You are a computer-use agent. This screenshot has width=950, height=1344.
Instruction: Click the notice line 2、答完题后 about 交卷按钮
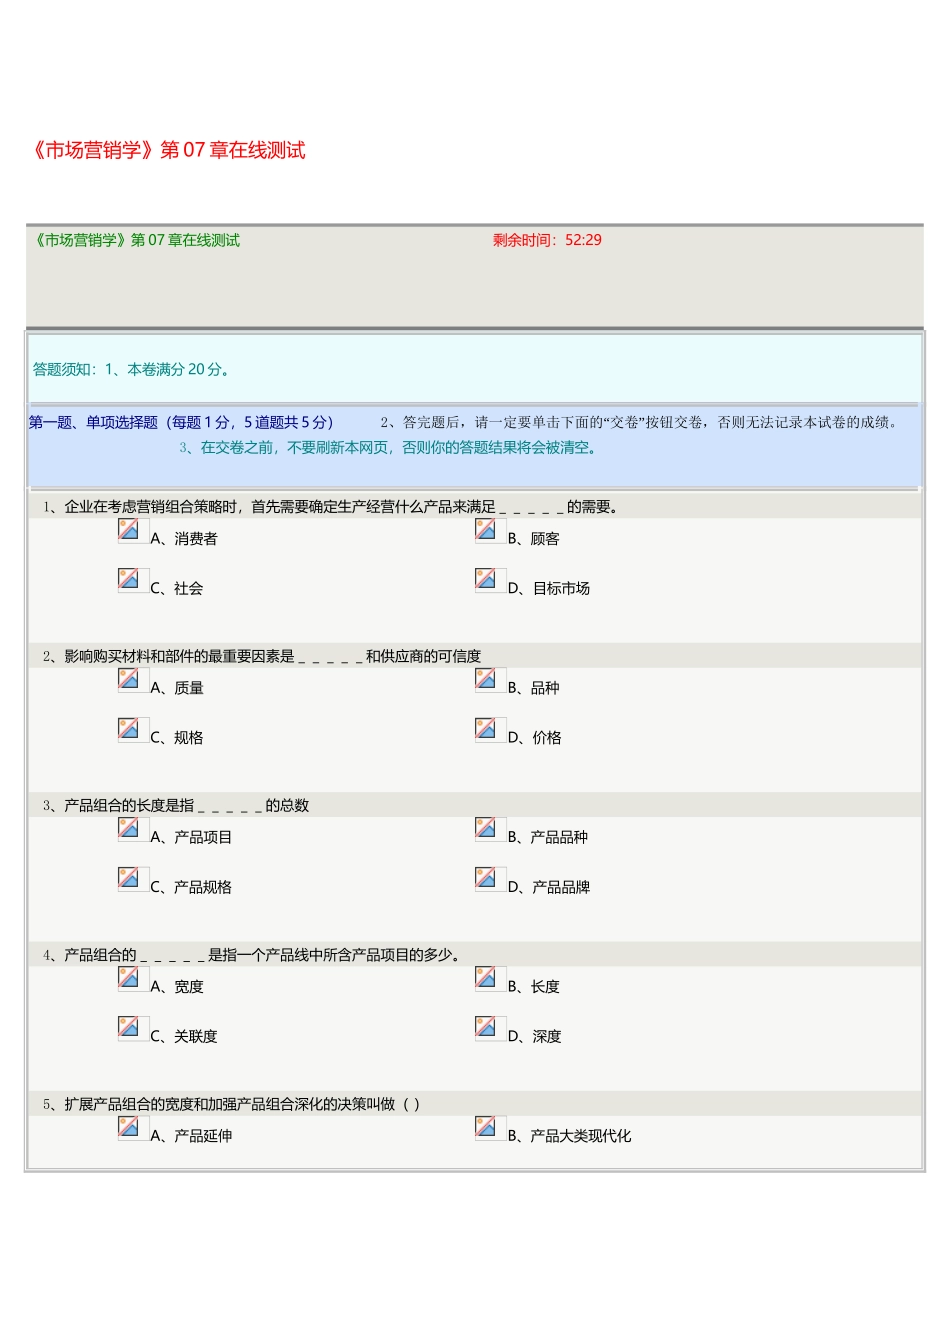[641, 423]
